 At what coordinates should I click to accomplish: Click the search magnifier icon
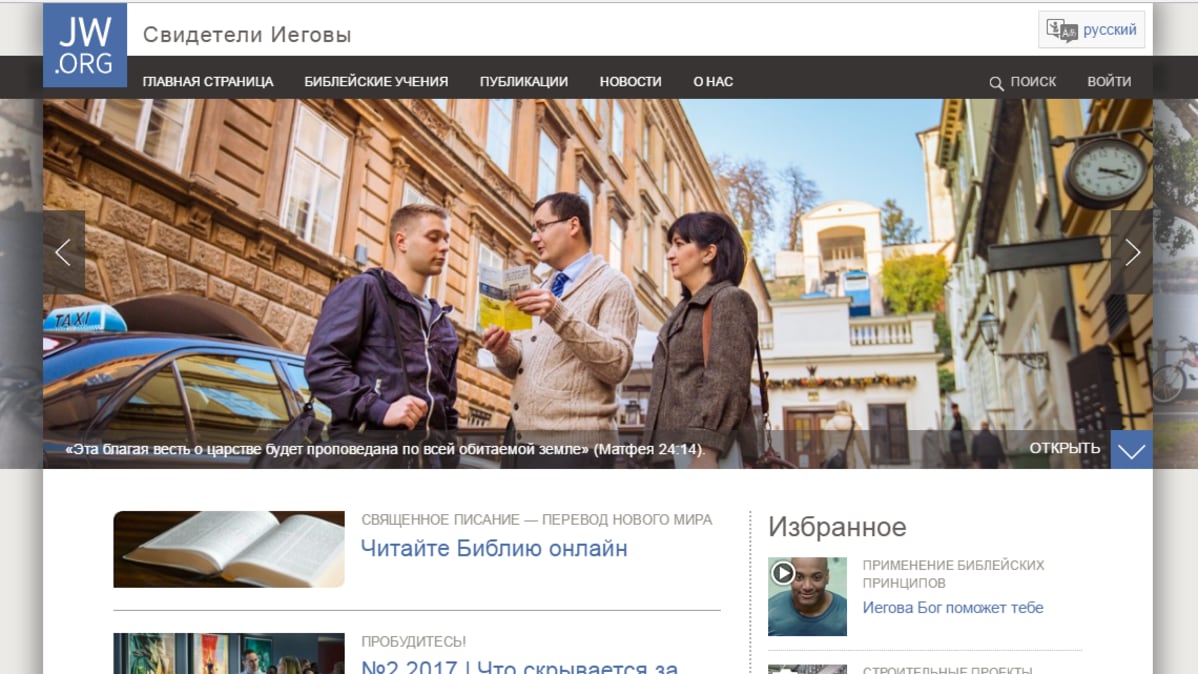[996, 83]
